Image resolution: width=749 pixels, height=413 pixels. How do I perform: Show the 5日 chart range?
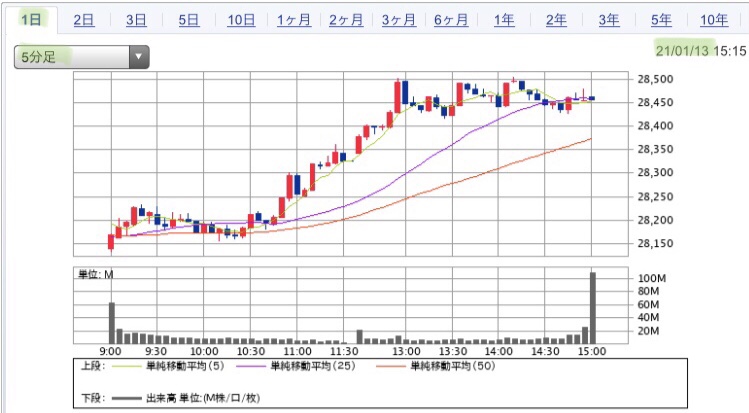(189, 20)
